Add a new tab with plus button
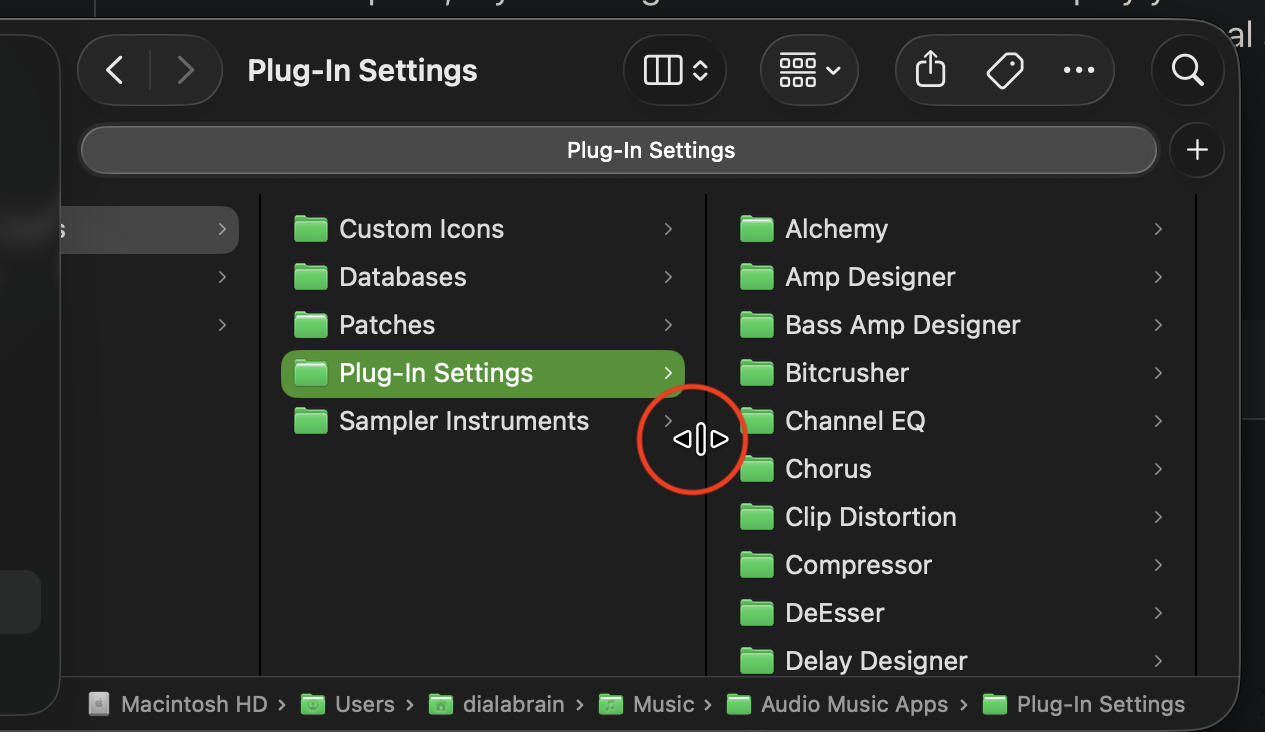 (1197, 150)
